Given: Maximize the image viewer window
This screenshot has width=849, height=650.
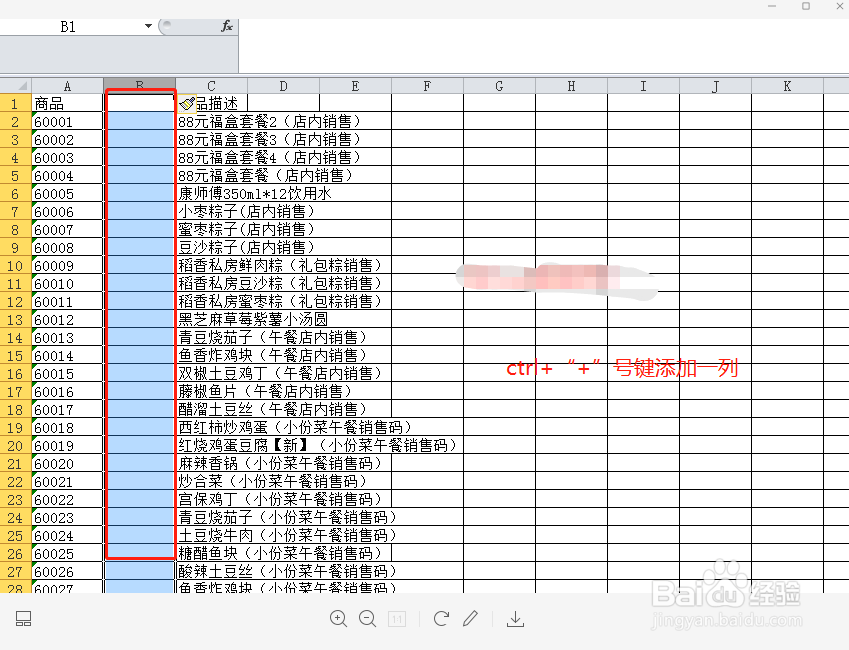Looking at the screenshot, I should coord(806,6).
